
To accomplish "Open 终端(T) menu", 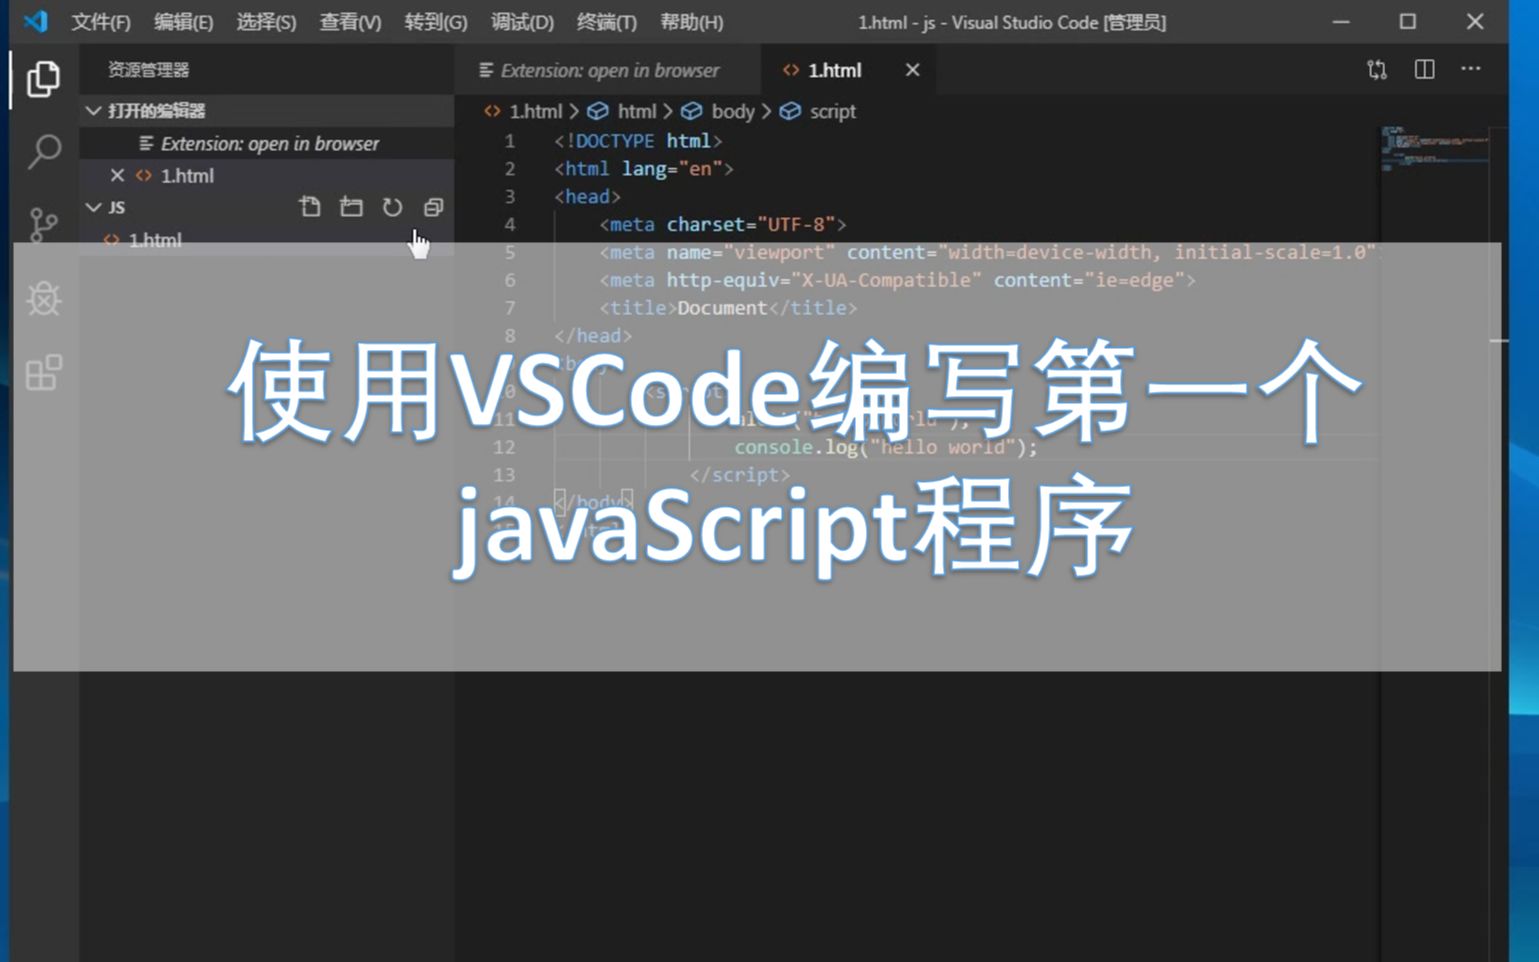I will [606, 22].
